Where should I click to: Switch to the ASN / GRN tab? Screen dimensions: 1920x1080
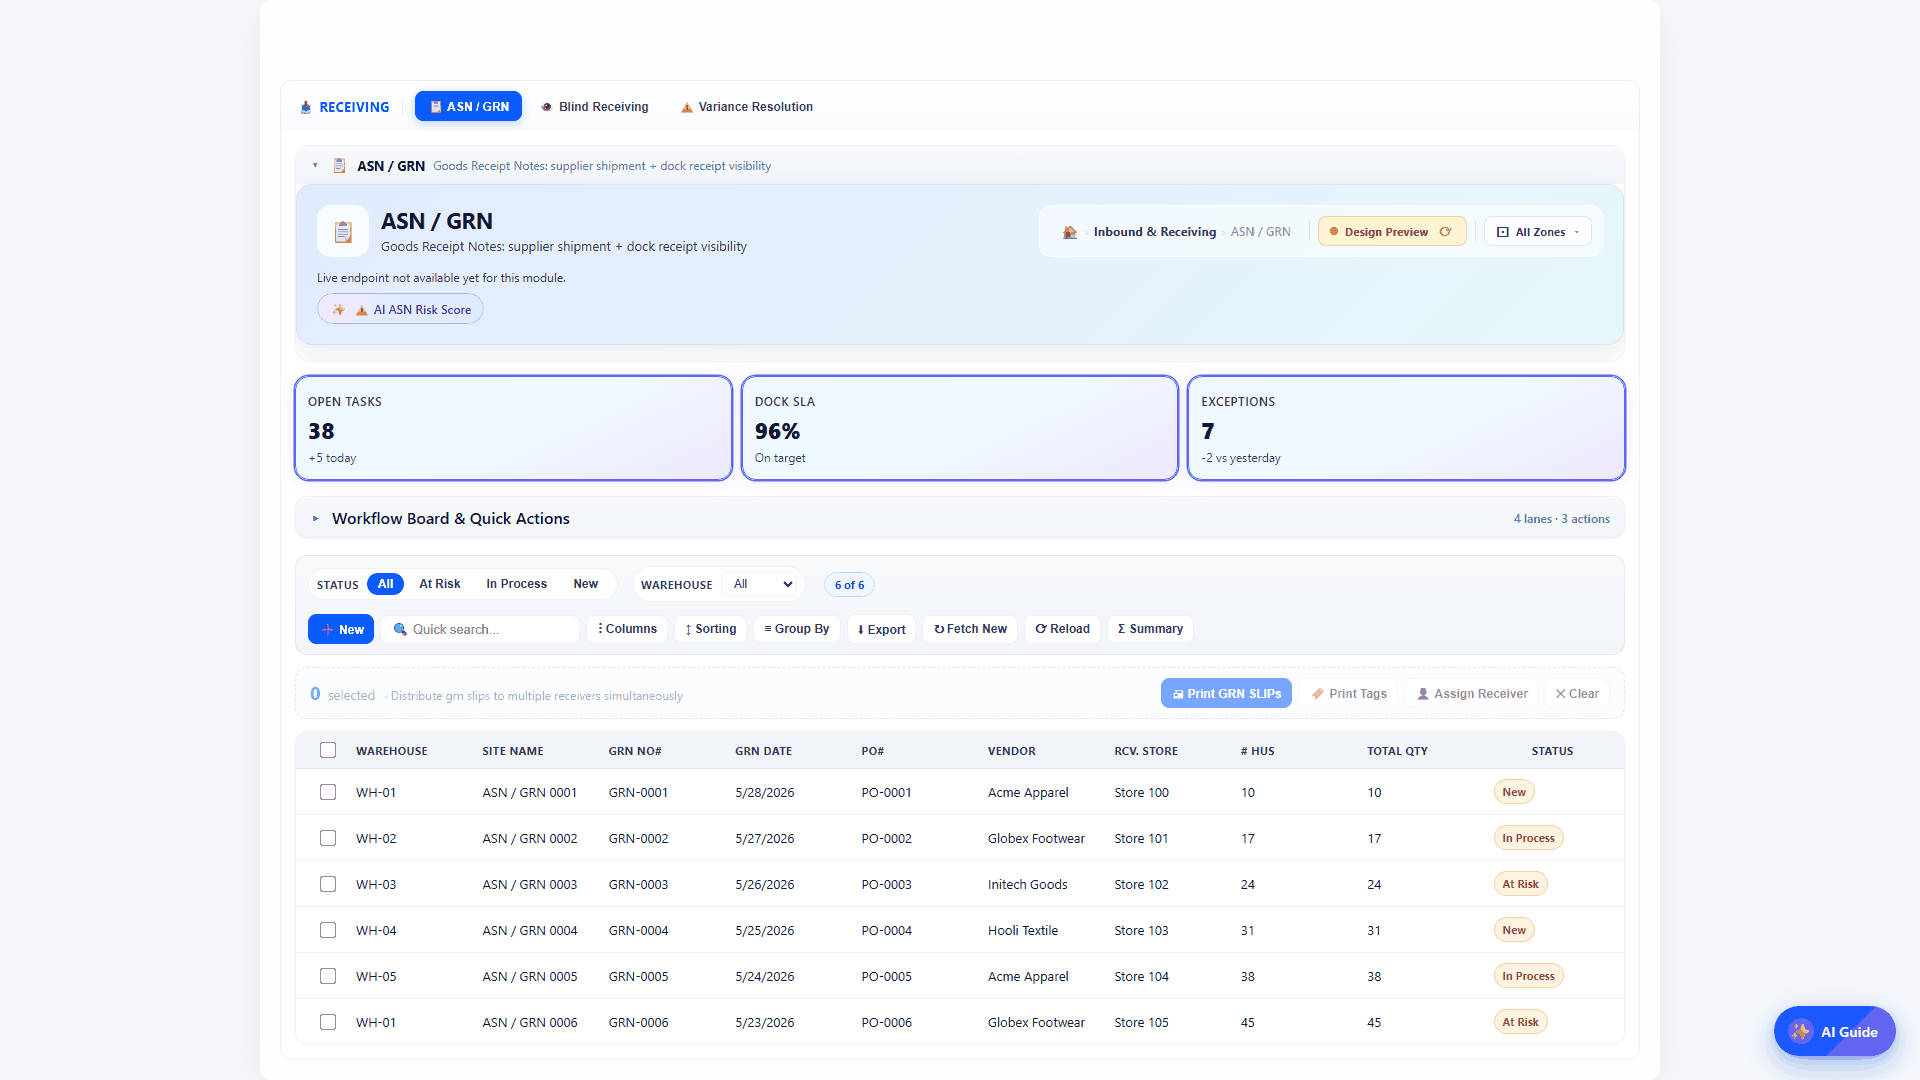(468, 107)
